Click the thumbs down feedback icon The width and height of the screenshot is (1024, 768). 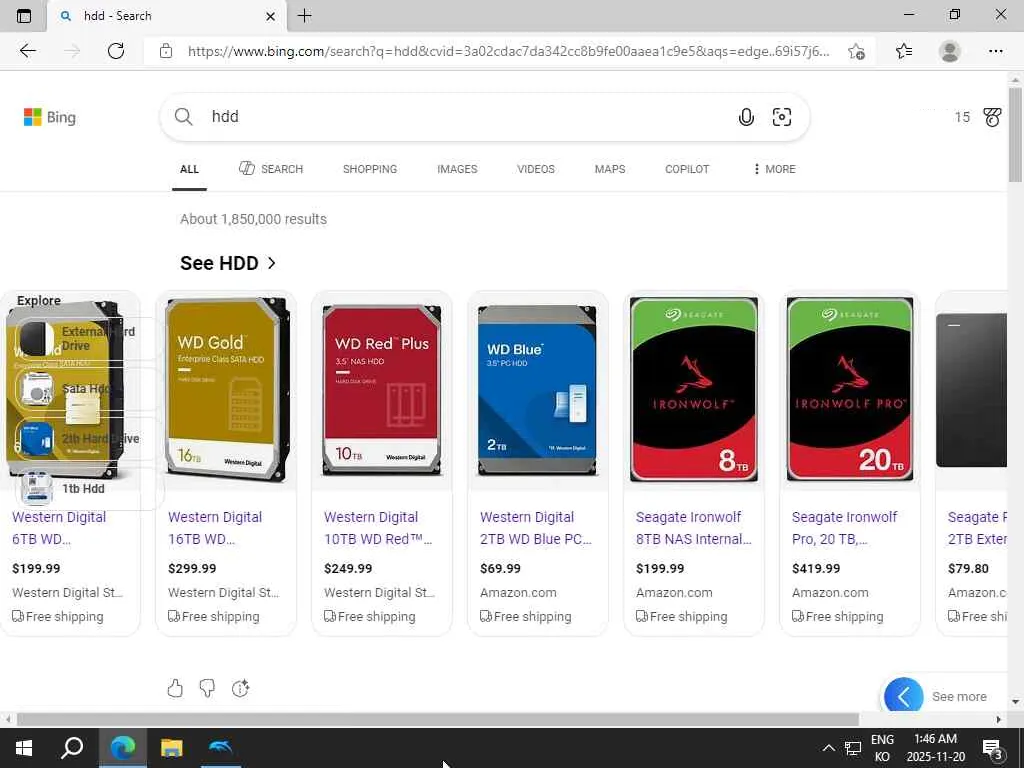(x=207, y=688)
